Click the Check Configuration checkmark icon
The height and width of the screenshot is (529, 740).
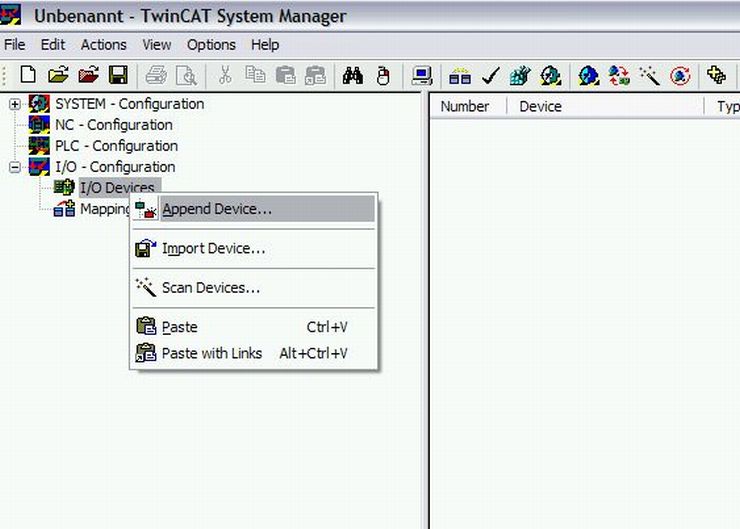coord(491,75)
